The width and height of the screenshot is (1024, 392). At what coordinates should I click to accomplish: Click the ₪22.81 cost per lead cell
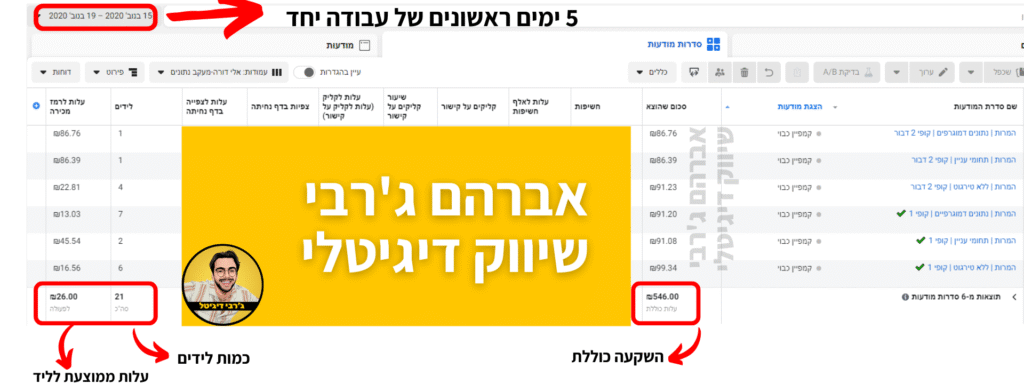point(68,187)
